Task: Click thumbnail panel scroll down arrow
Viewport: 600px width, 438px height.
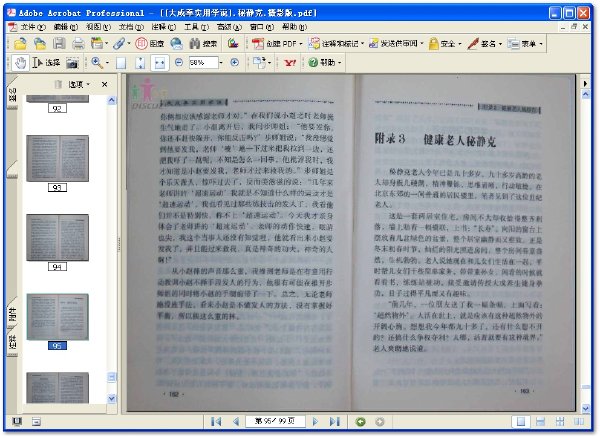Action: (112, 399)
